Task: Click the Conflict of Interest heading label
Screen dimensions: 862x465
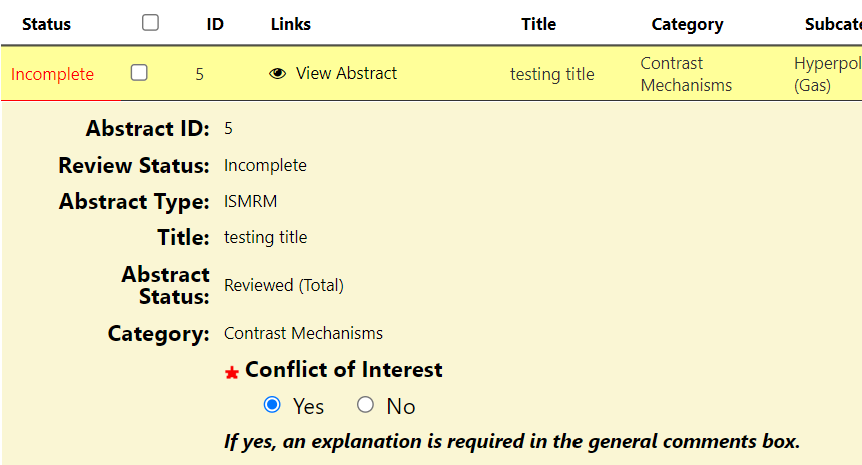Action: [343, 370]
